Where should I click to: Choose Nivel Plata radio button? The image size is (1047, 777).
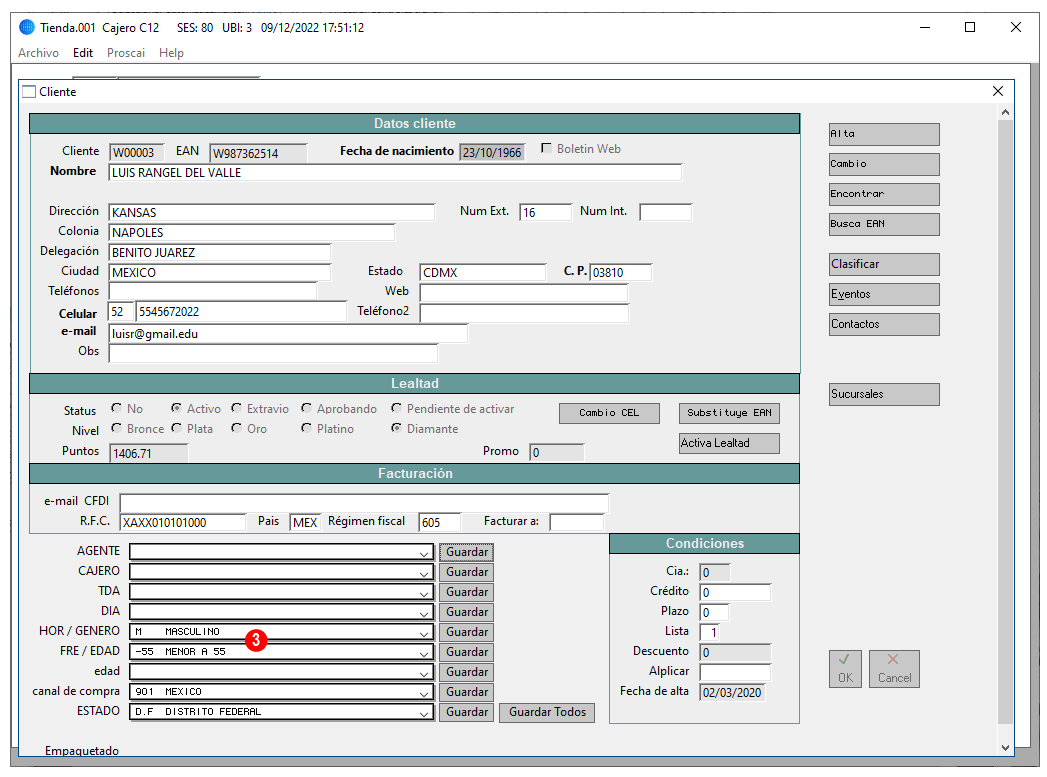tap(176, 428)
